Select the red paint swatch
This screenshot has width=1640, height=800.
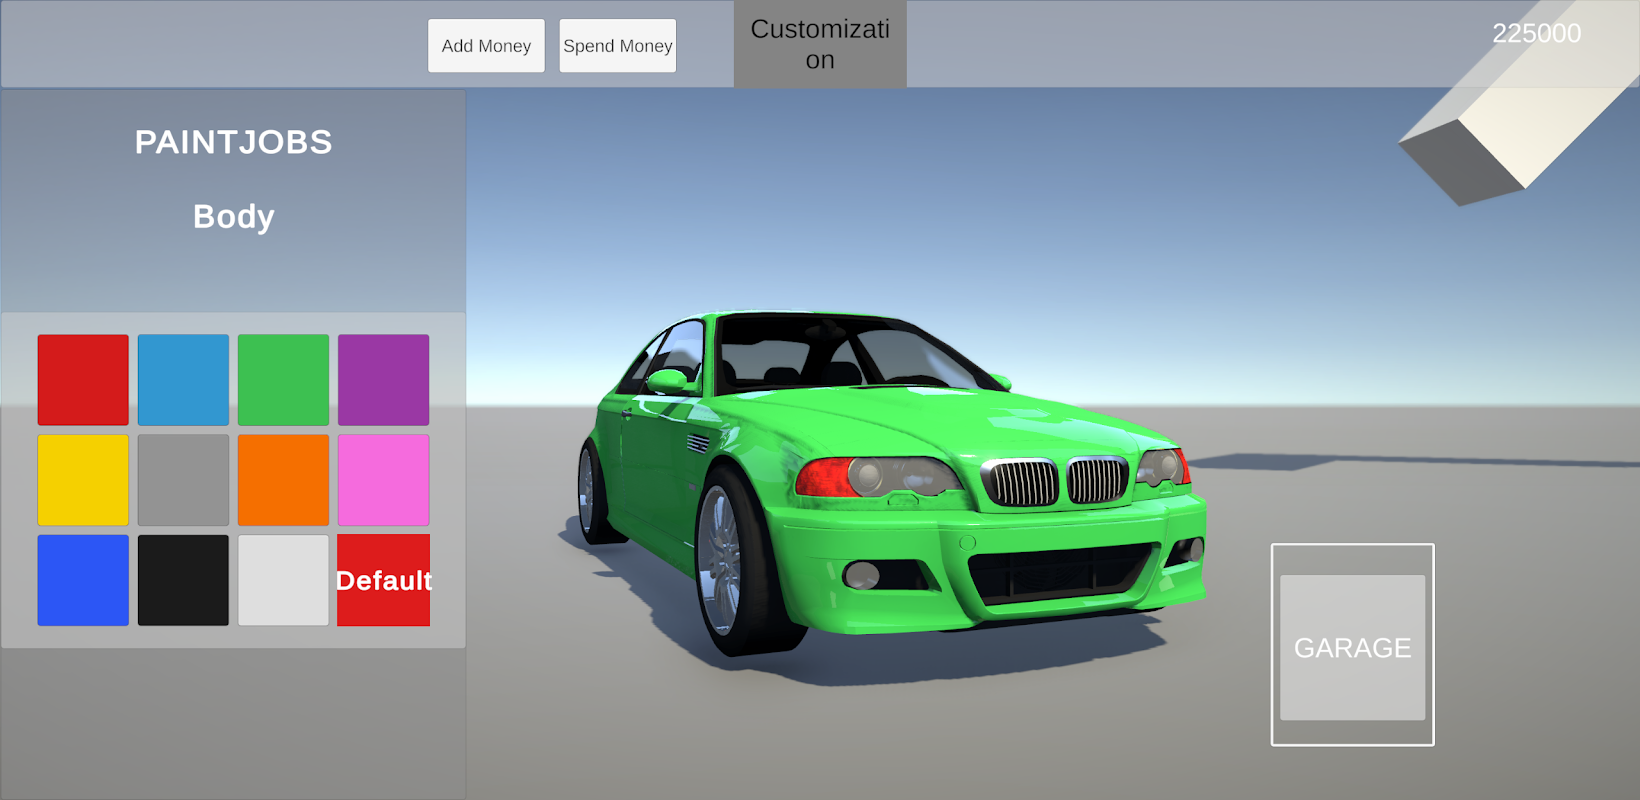pyautogui.click(x=83, y=380)
